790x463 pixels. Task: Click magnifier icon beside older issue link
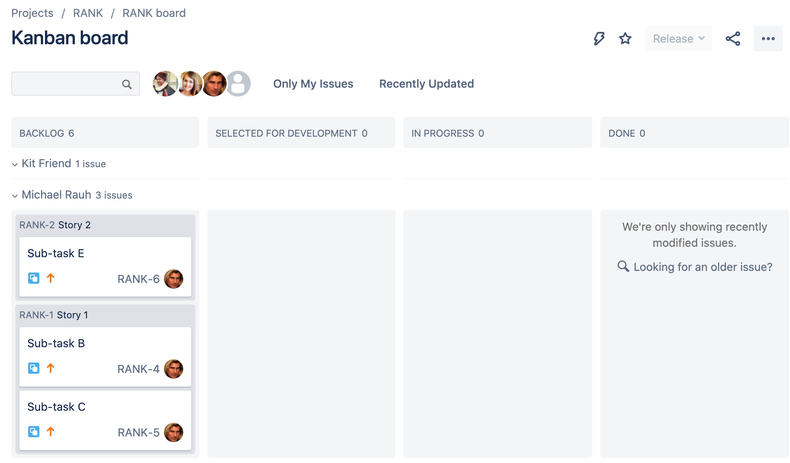pyautogui.click(x=623, y=266)
